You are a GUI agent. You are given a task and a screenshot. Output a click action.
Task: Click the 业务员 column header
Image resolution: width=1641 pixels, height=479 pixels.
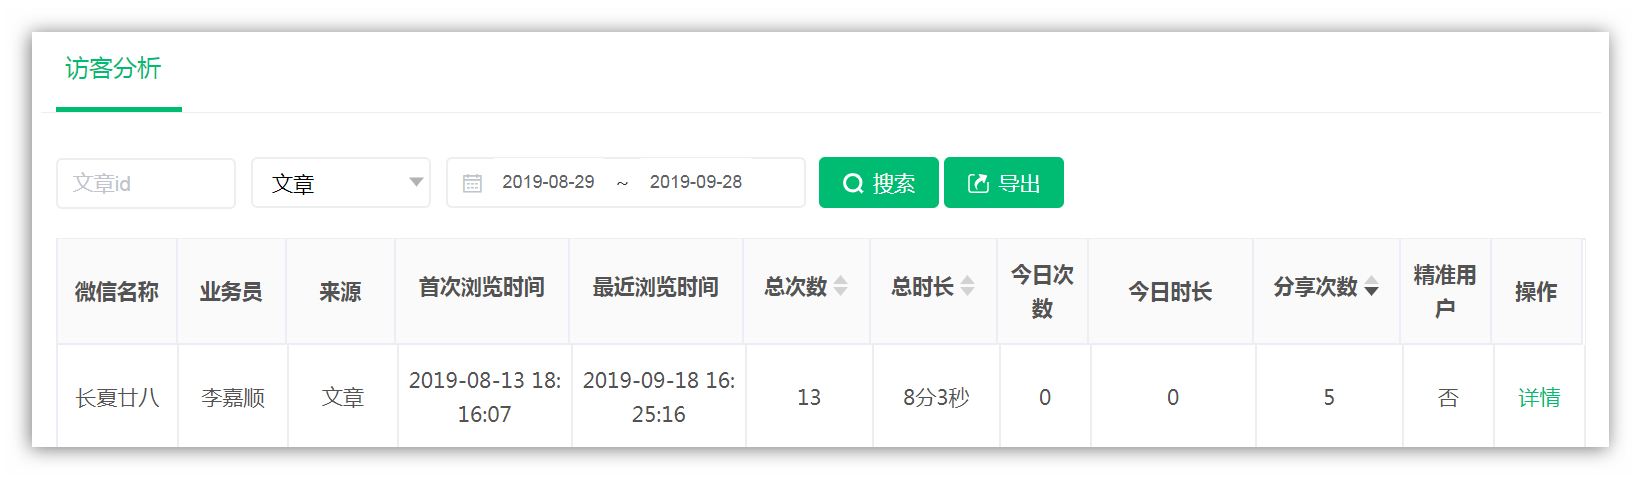pyautogui.click(x=231, y=291)
